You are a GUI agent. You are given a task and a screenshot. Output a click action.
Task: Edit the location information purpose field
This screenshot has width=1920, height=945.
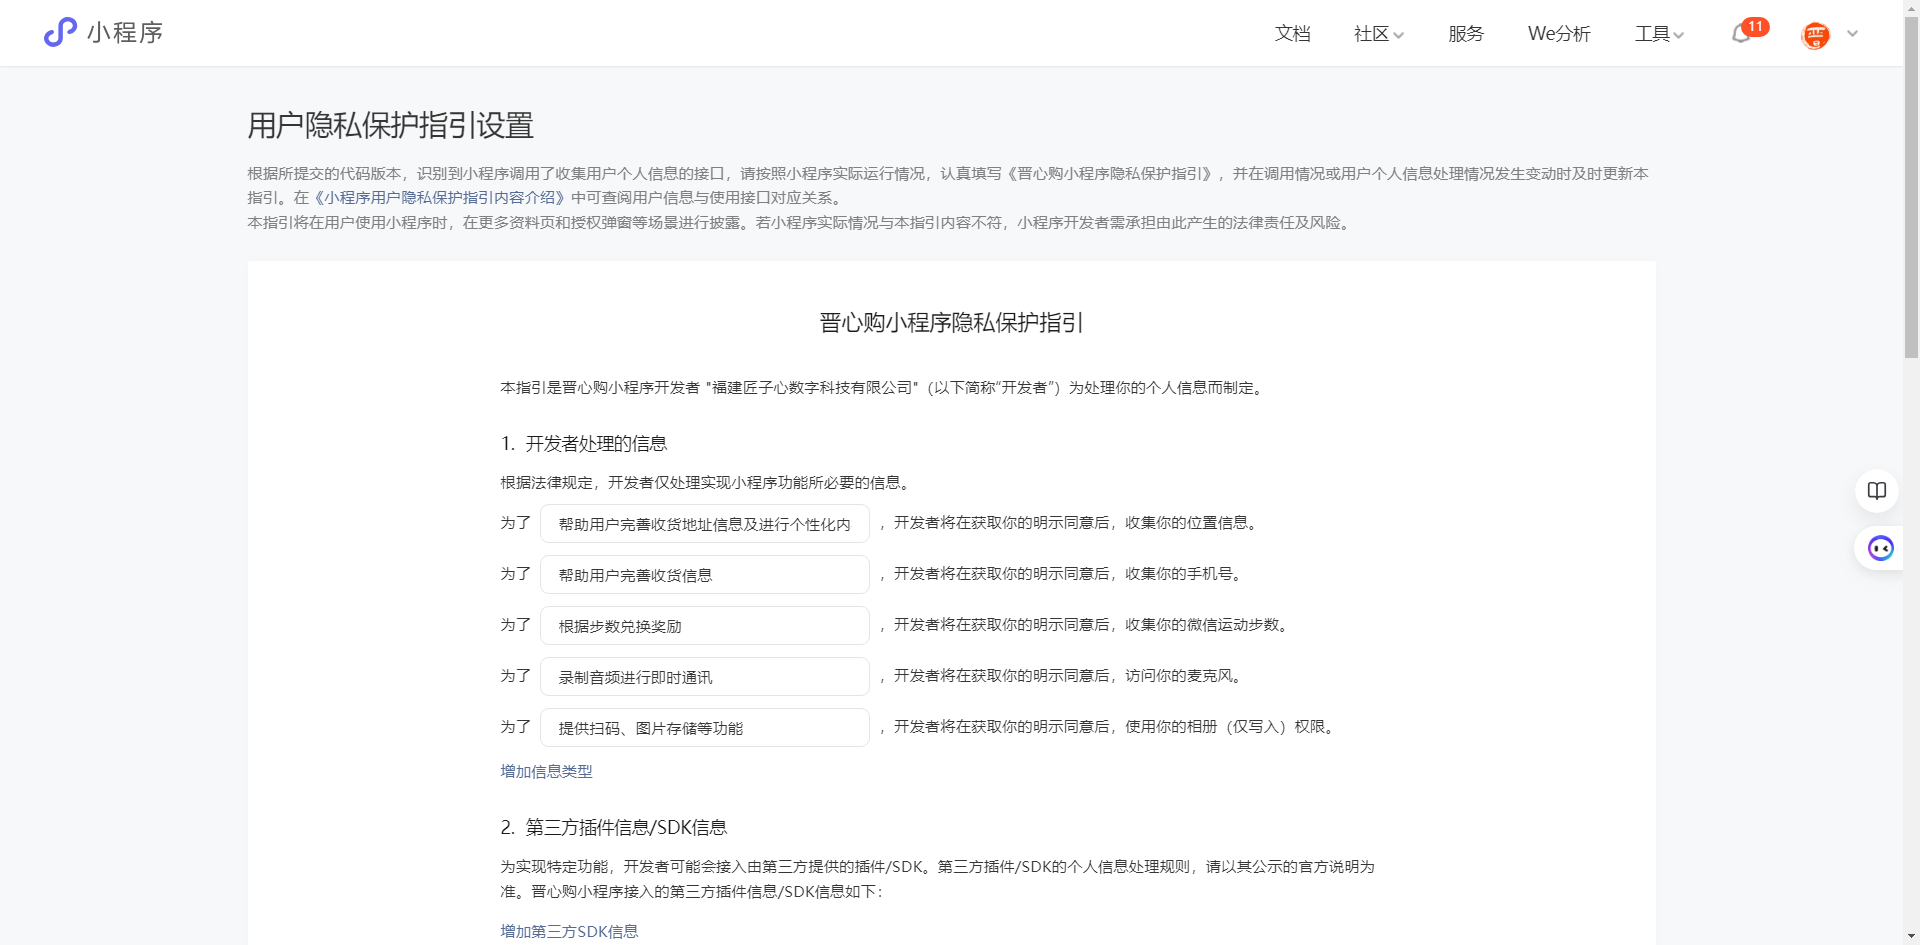tap(704, 524)
